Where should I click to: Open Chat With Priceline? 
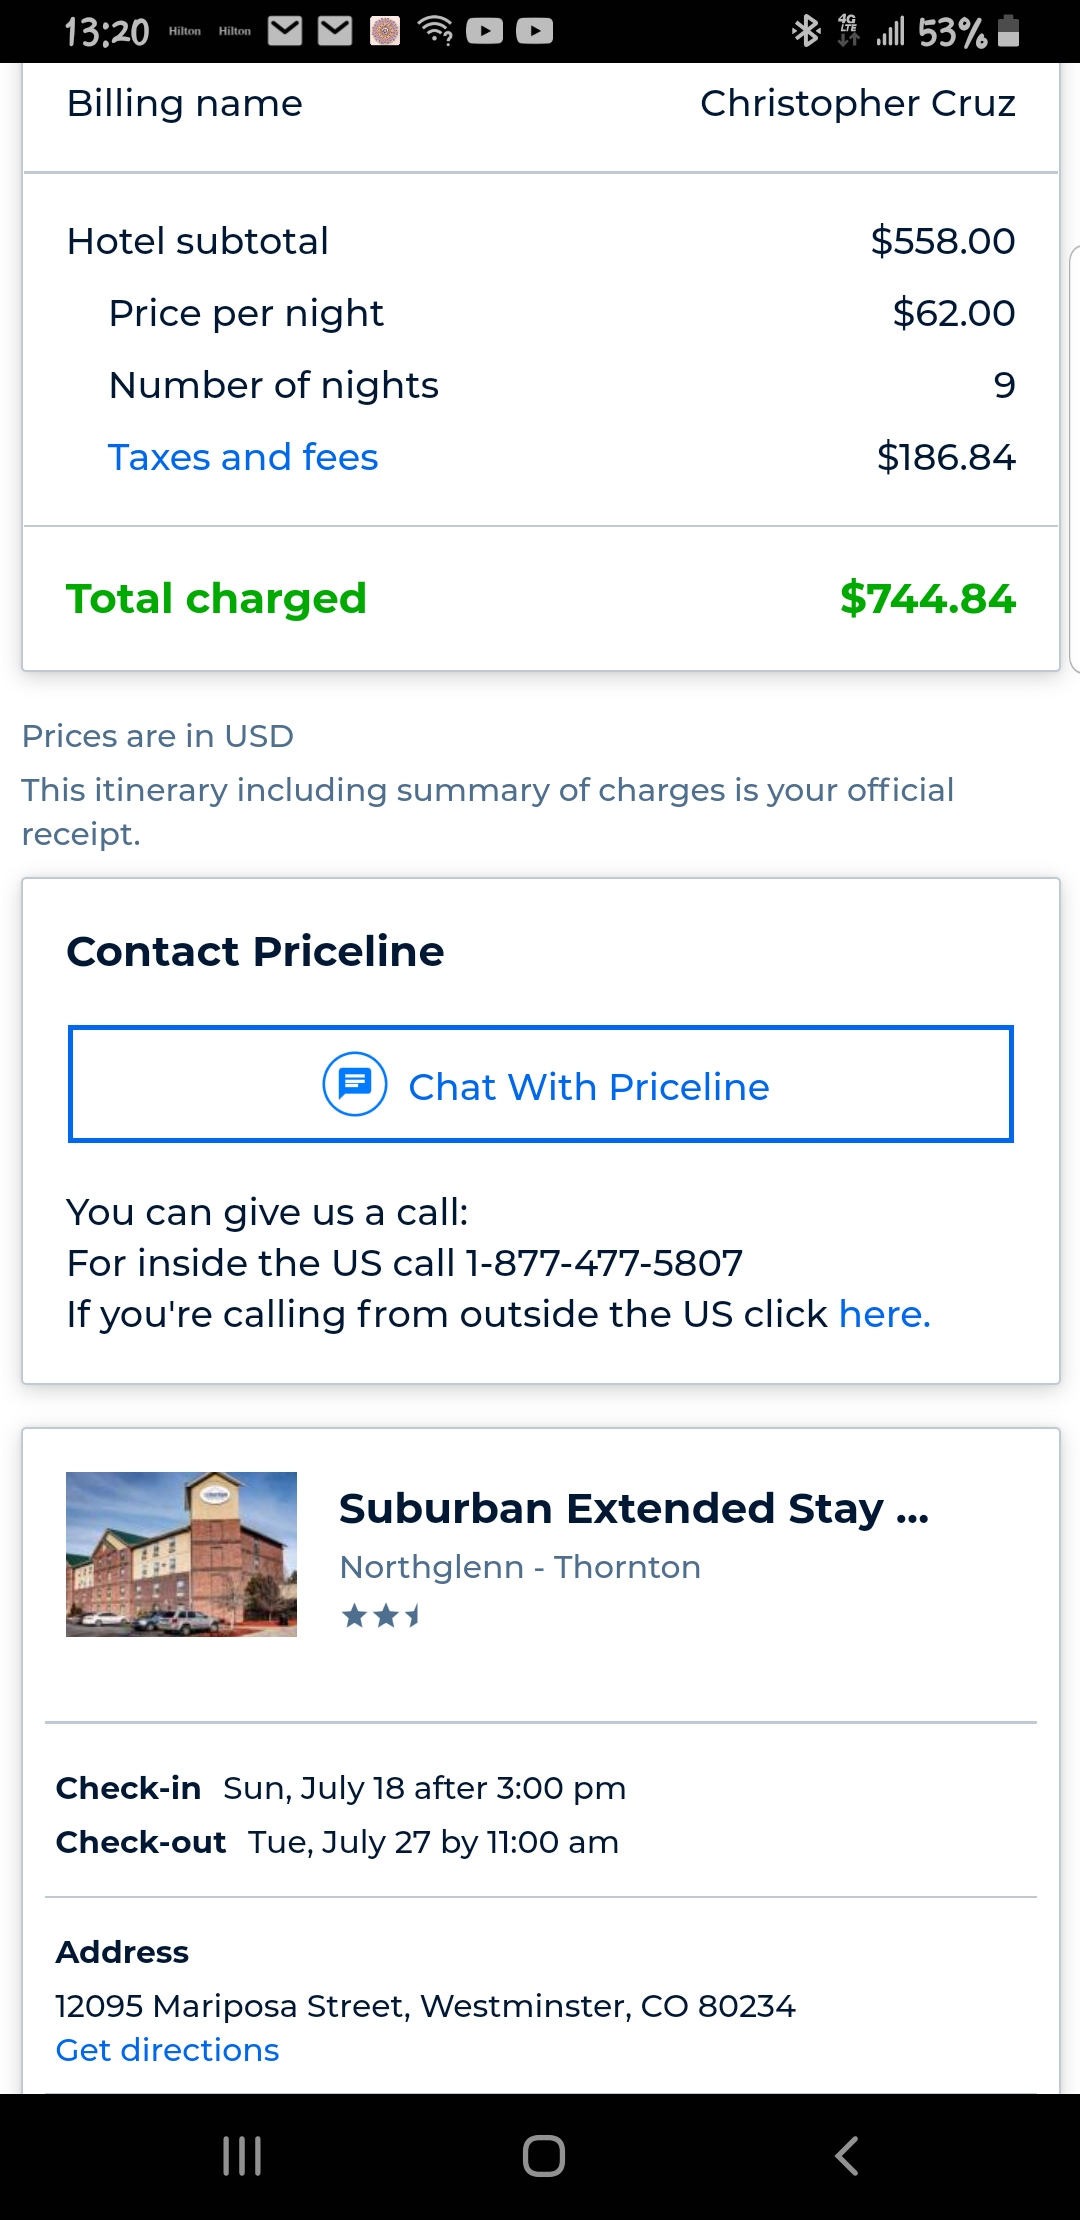pyautogui.click(x=589, y=1086)
